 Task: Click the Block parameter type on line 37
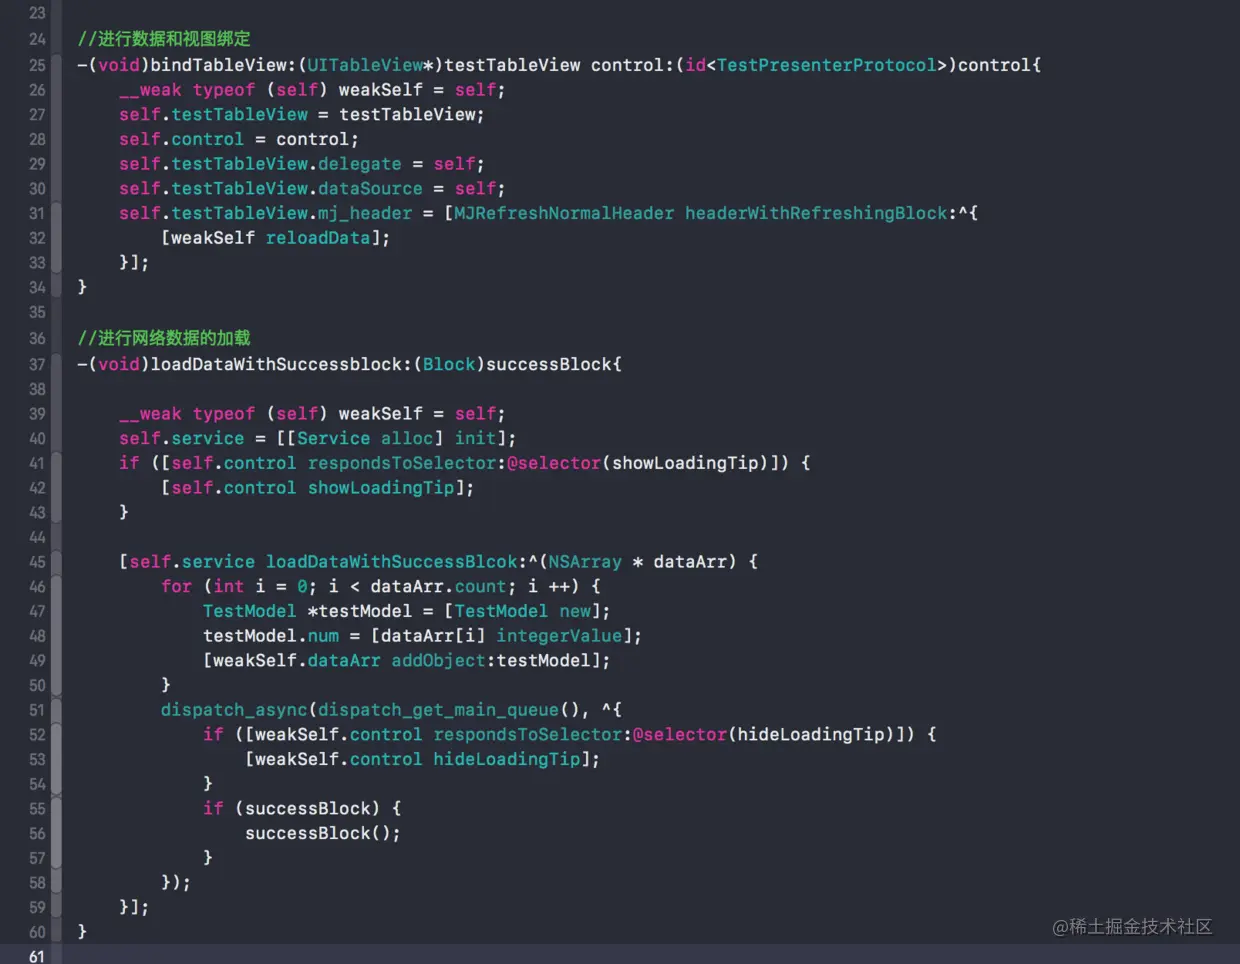[449, 364]
